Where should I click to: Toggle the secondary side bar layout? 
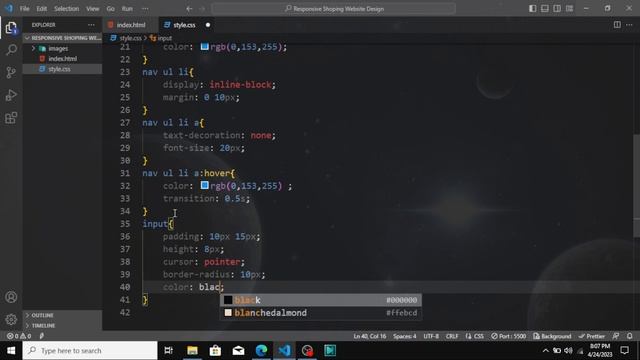(557, 9)
